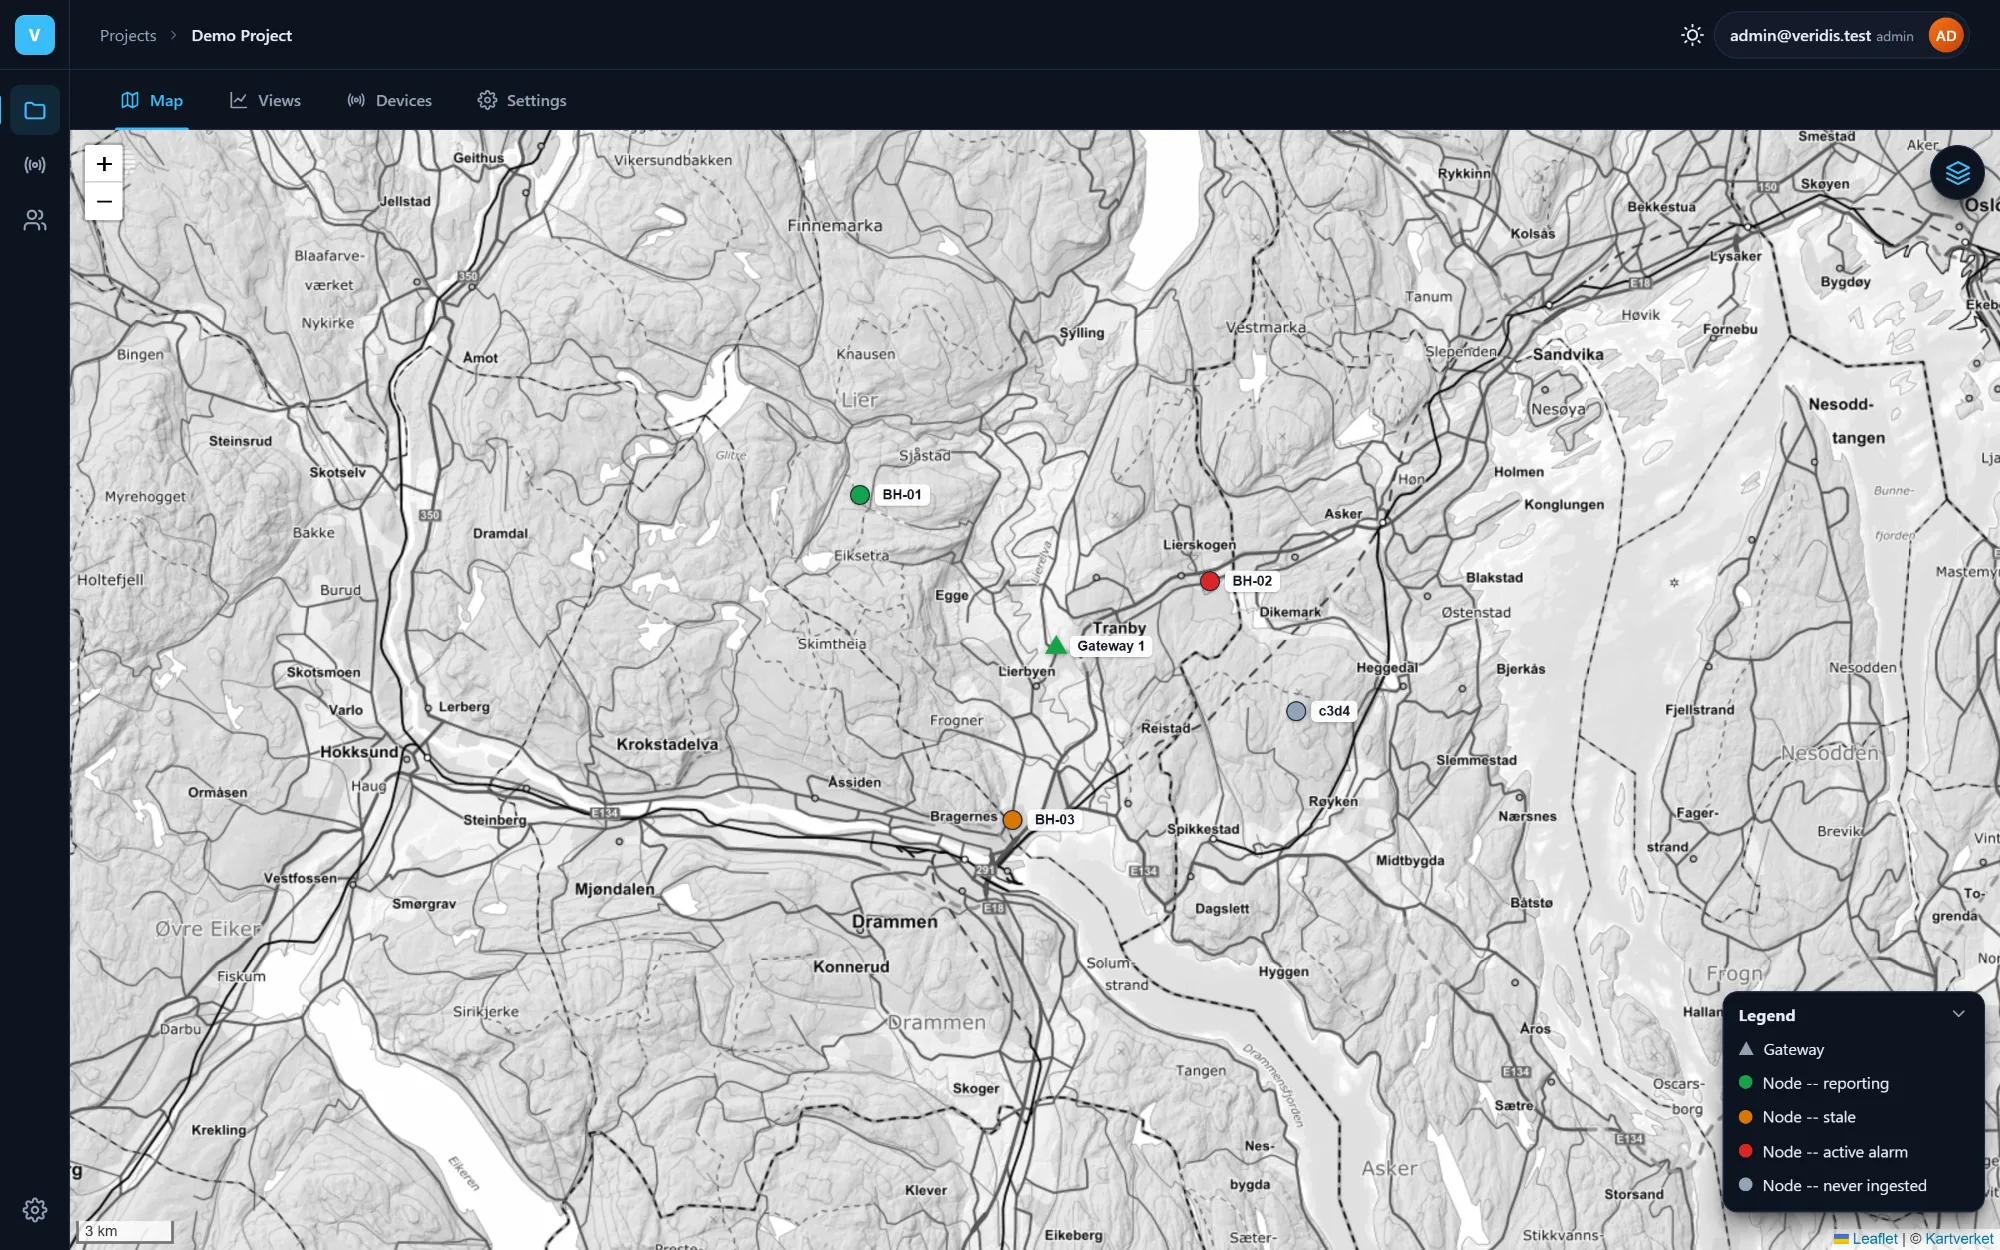Select the orange BH-03 stale node marker
The width and height of the screenshot is (2000, 1250).
[1012, 820]
